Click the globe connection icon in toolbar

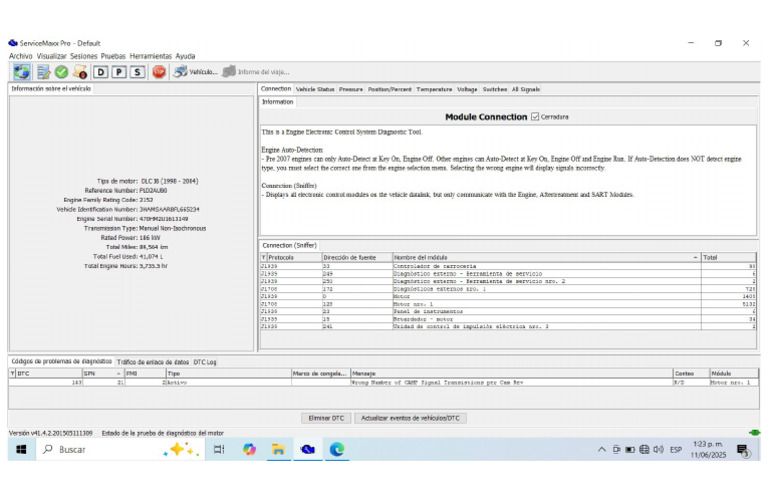click(x=21, y=72)
